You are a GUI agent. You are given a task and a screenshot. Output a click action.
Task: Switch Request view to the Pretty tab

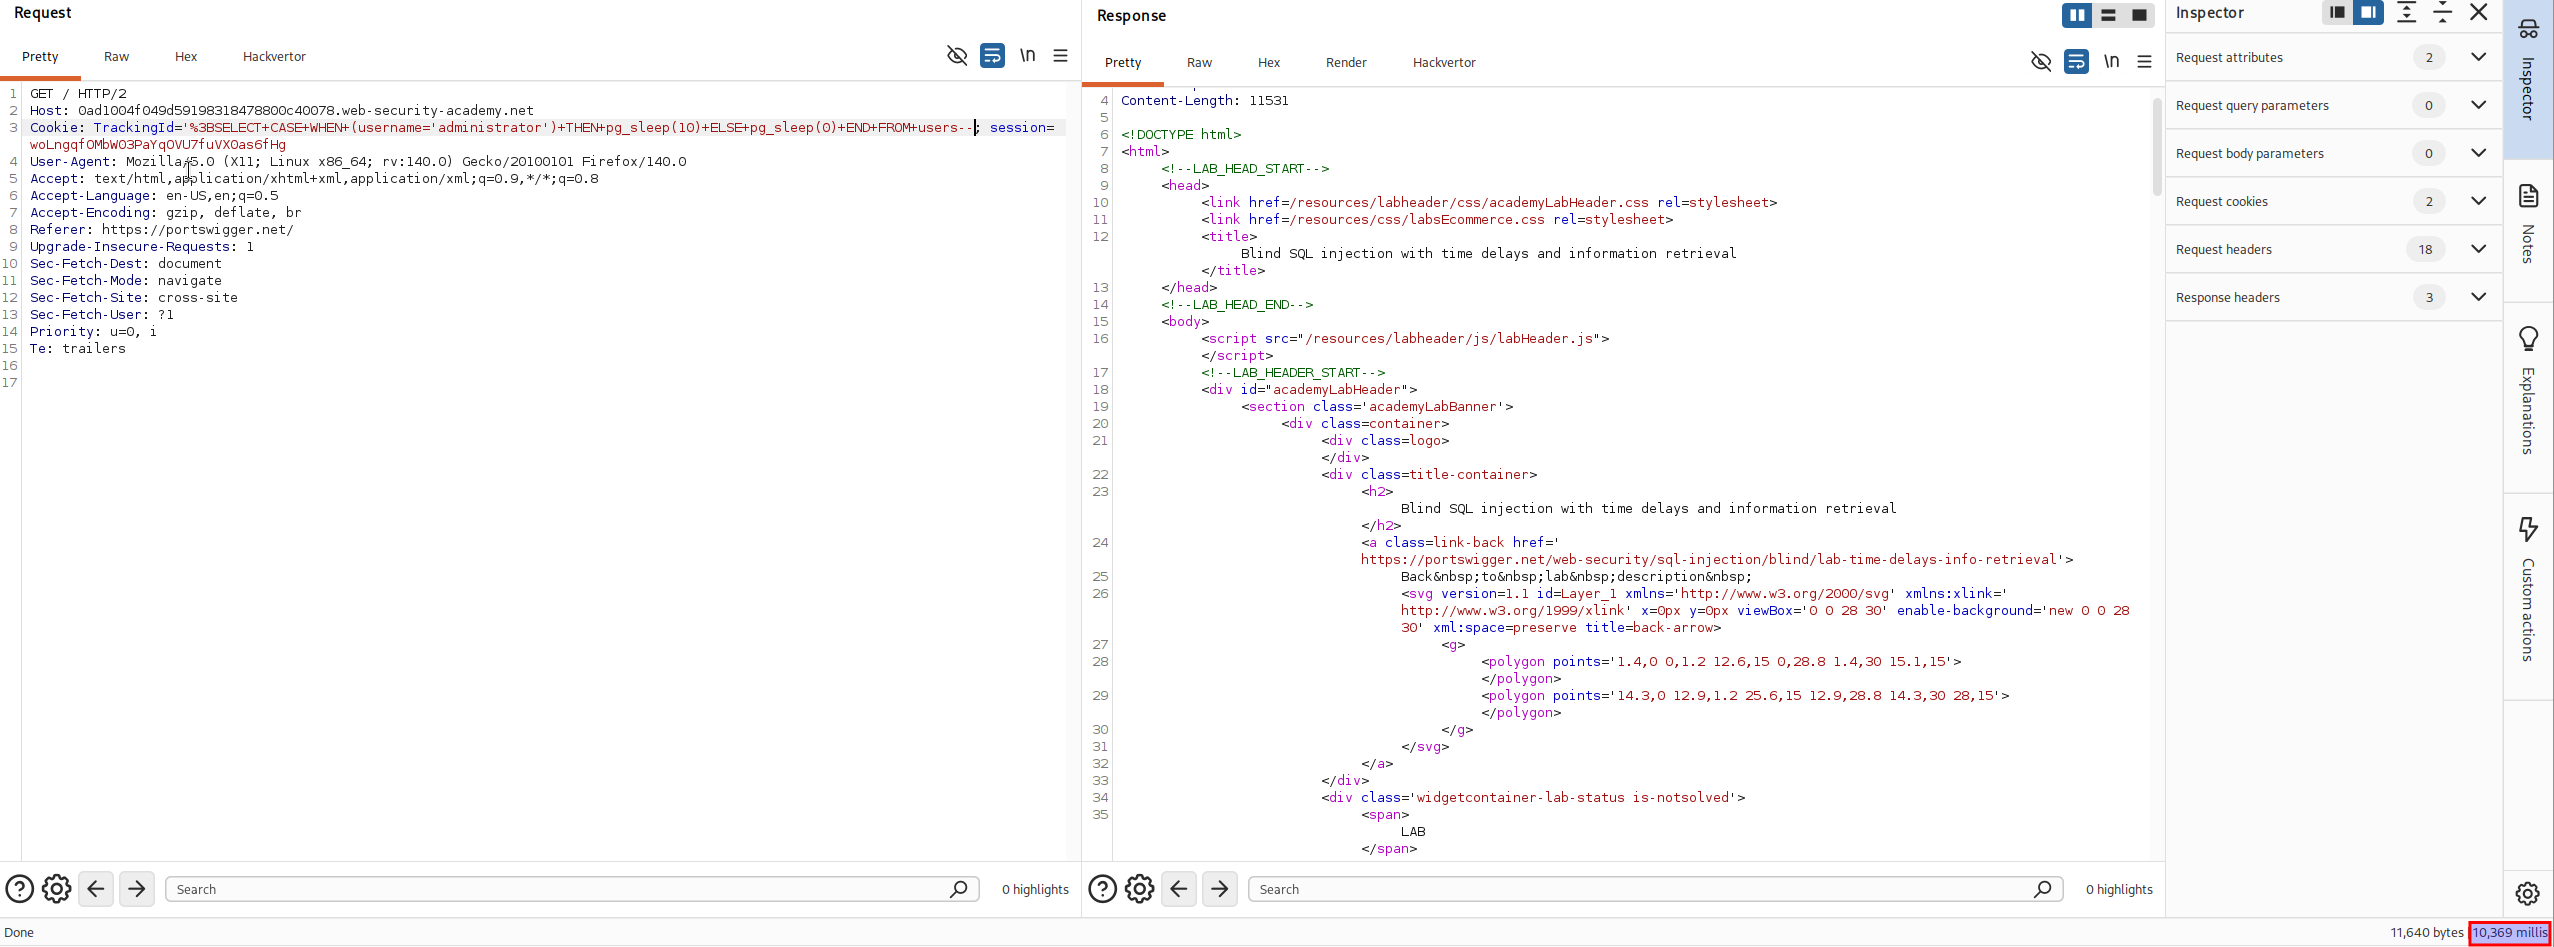pyautogui.click(x=40, y=57)
